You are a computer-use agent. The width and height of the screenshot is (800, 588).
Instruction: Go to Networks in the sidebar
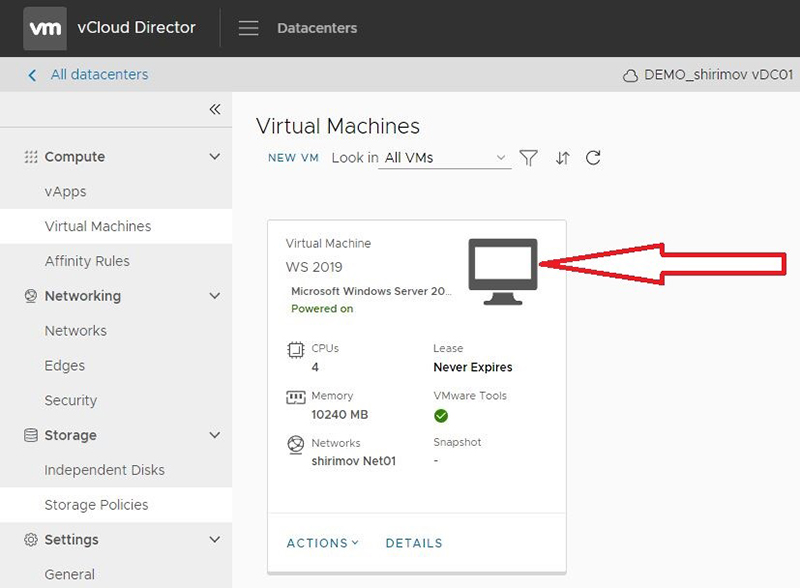point(76,331)
